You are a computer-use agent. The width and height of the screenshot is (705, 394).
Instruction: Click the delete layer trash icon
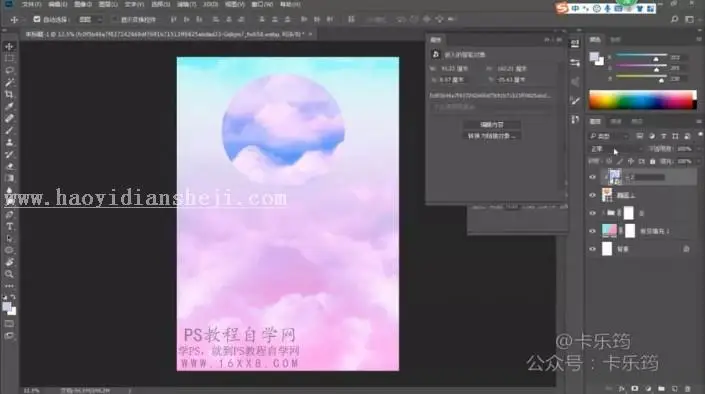click(687, 389)
